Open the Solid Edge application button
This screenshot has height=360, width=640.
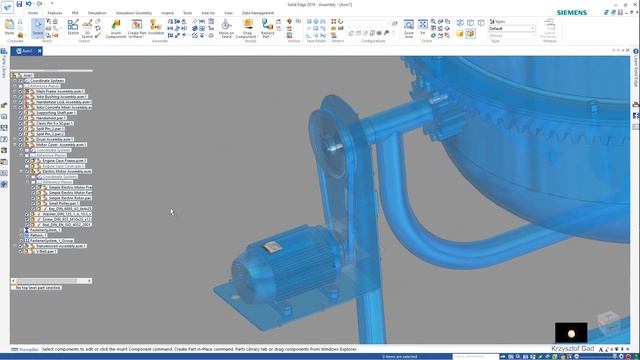7,6
